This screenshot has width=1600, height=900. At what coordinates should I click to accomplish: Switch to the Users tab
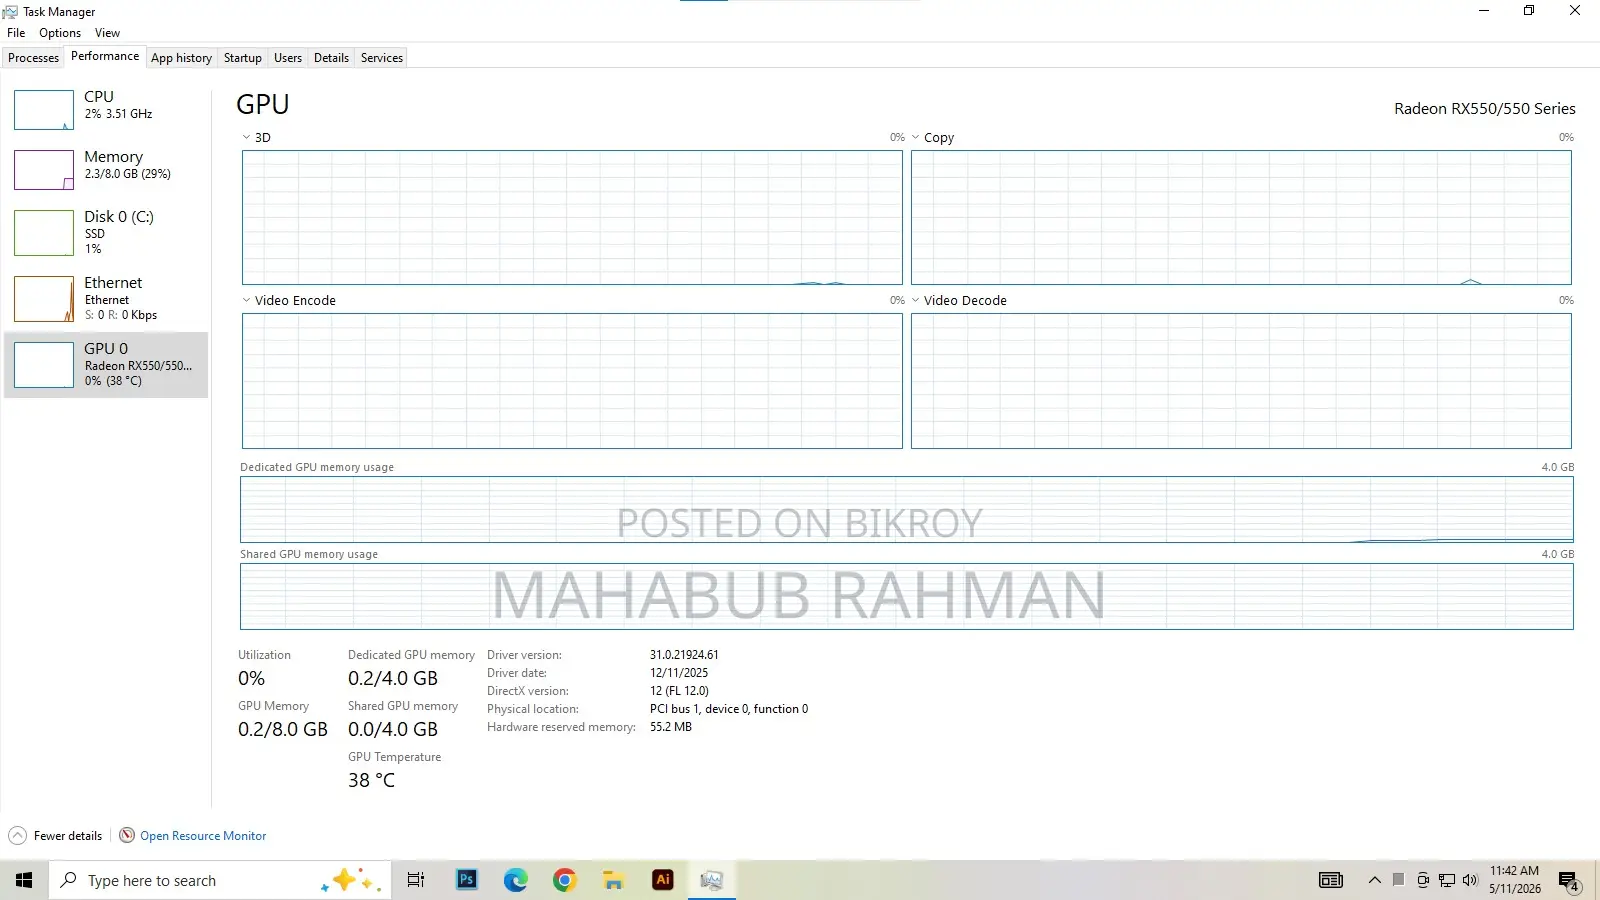(287, 58)
